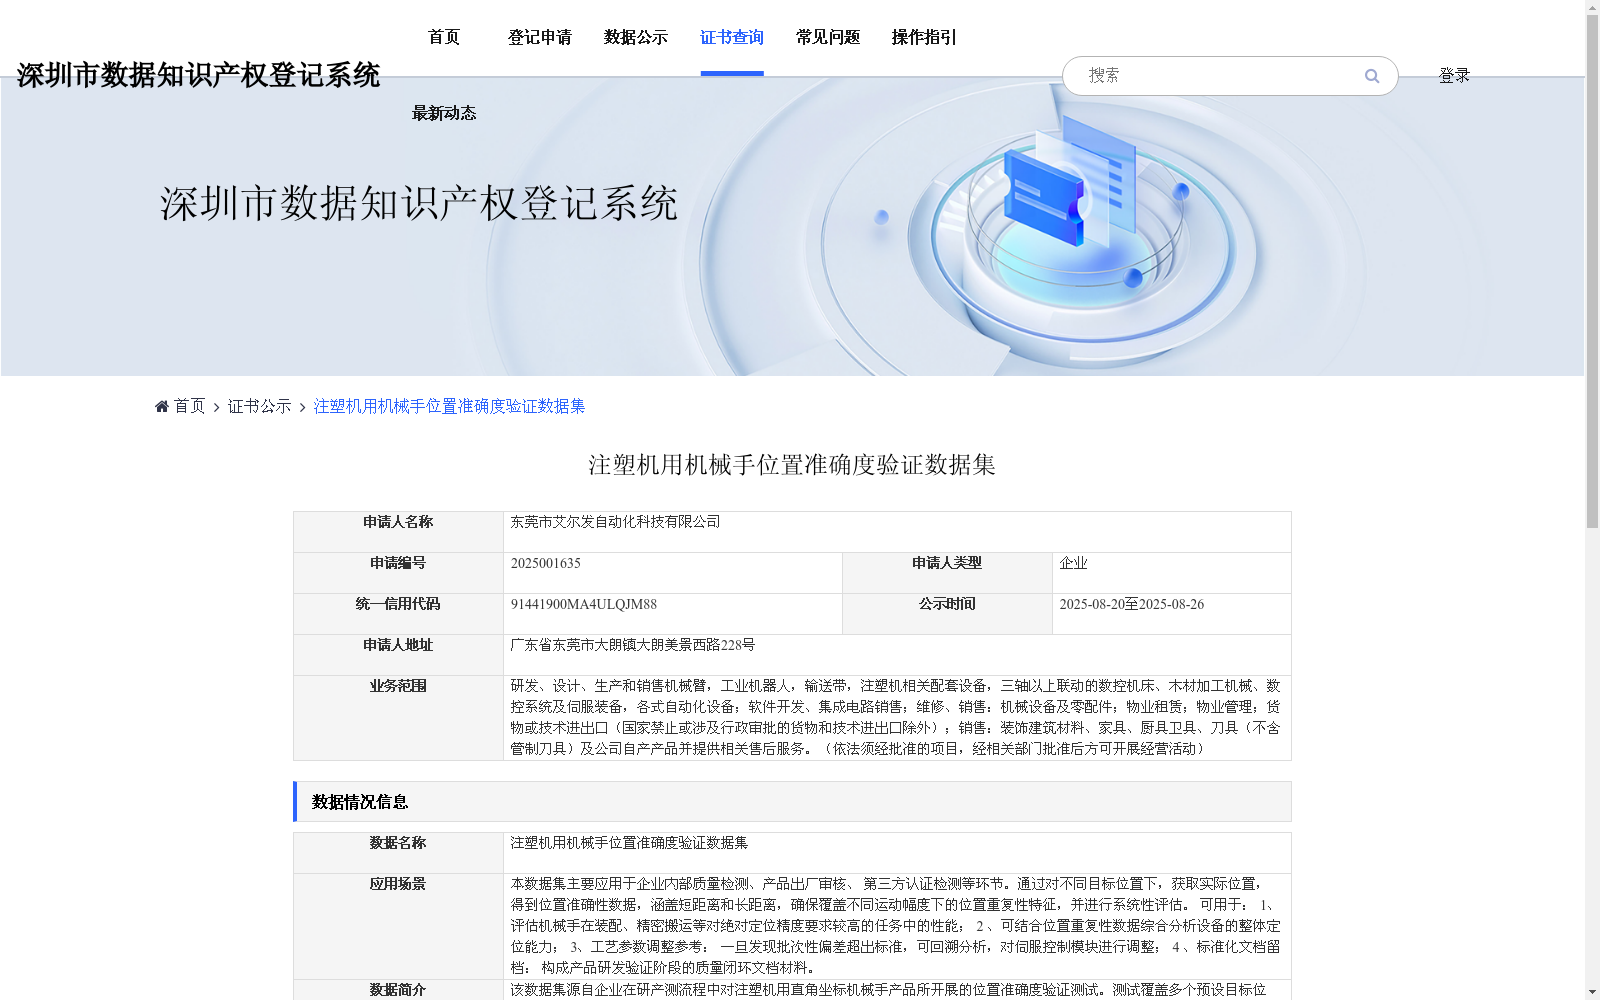Click the 数据名称 label cell
Viewport: 1600px width, 1000px height.
click(x=398, y=853)
